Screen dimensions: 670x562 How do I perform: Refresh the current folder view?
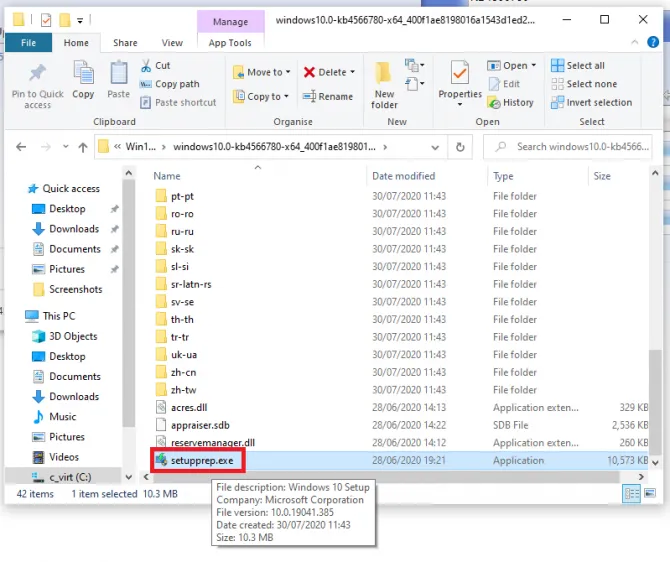click(x=460, y=147)
